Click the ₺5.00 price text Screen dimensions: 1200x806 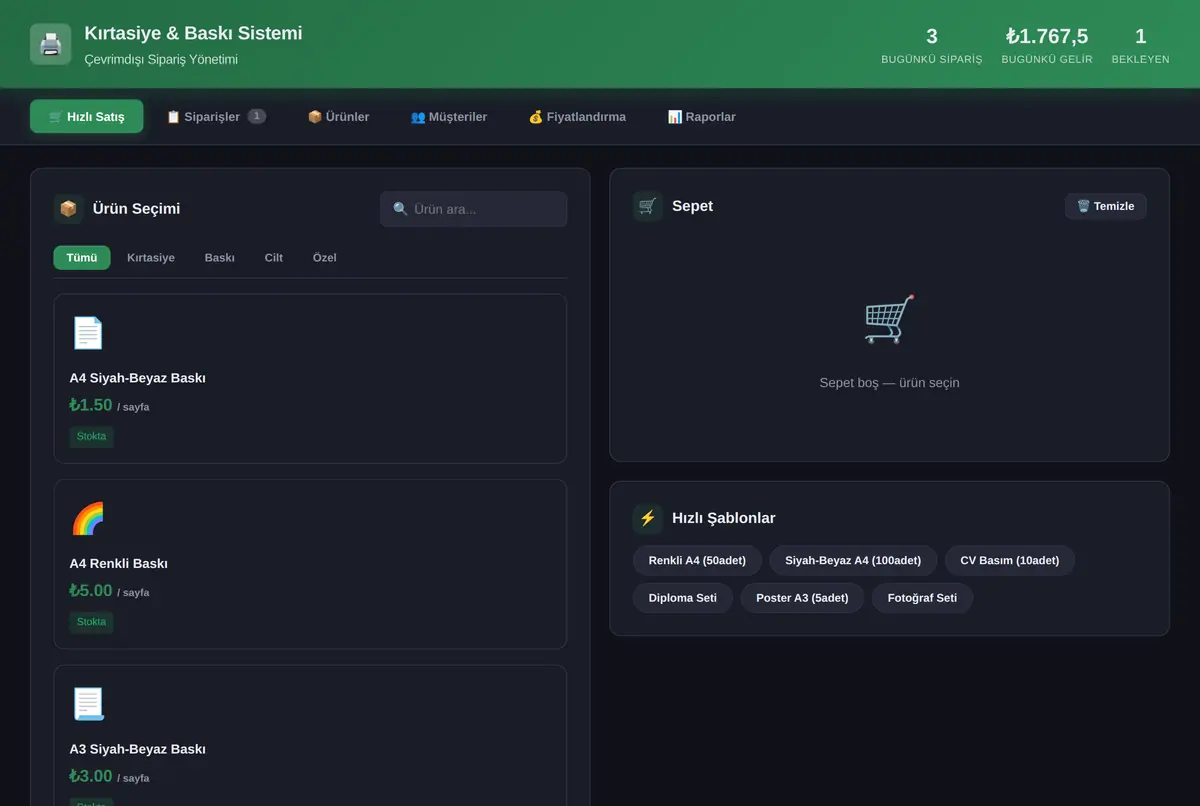point(91,591)
